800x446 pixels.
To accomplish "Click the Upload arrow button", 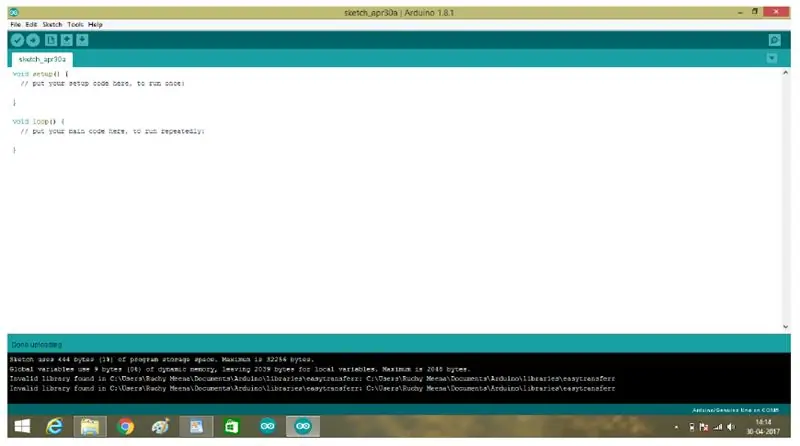I will pos(33,40).
